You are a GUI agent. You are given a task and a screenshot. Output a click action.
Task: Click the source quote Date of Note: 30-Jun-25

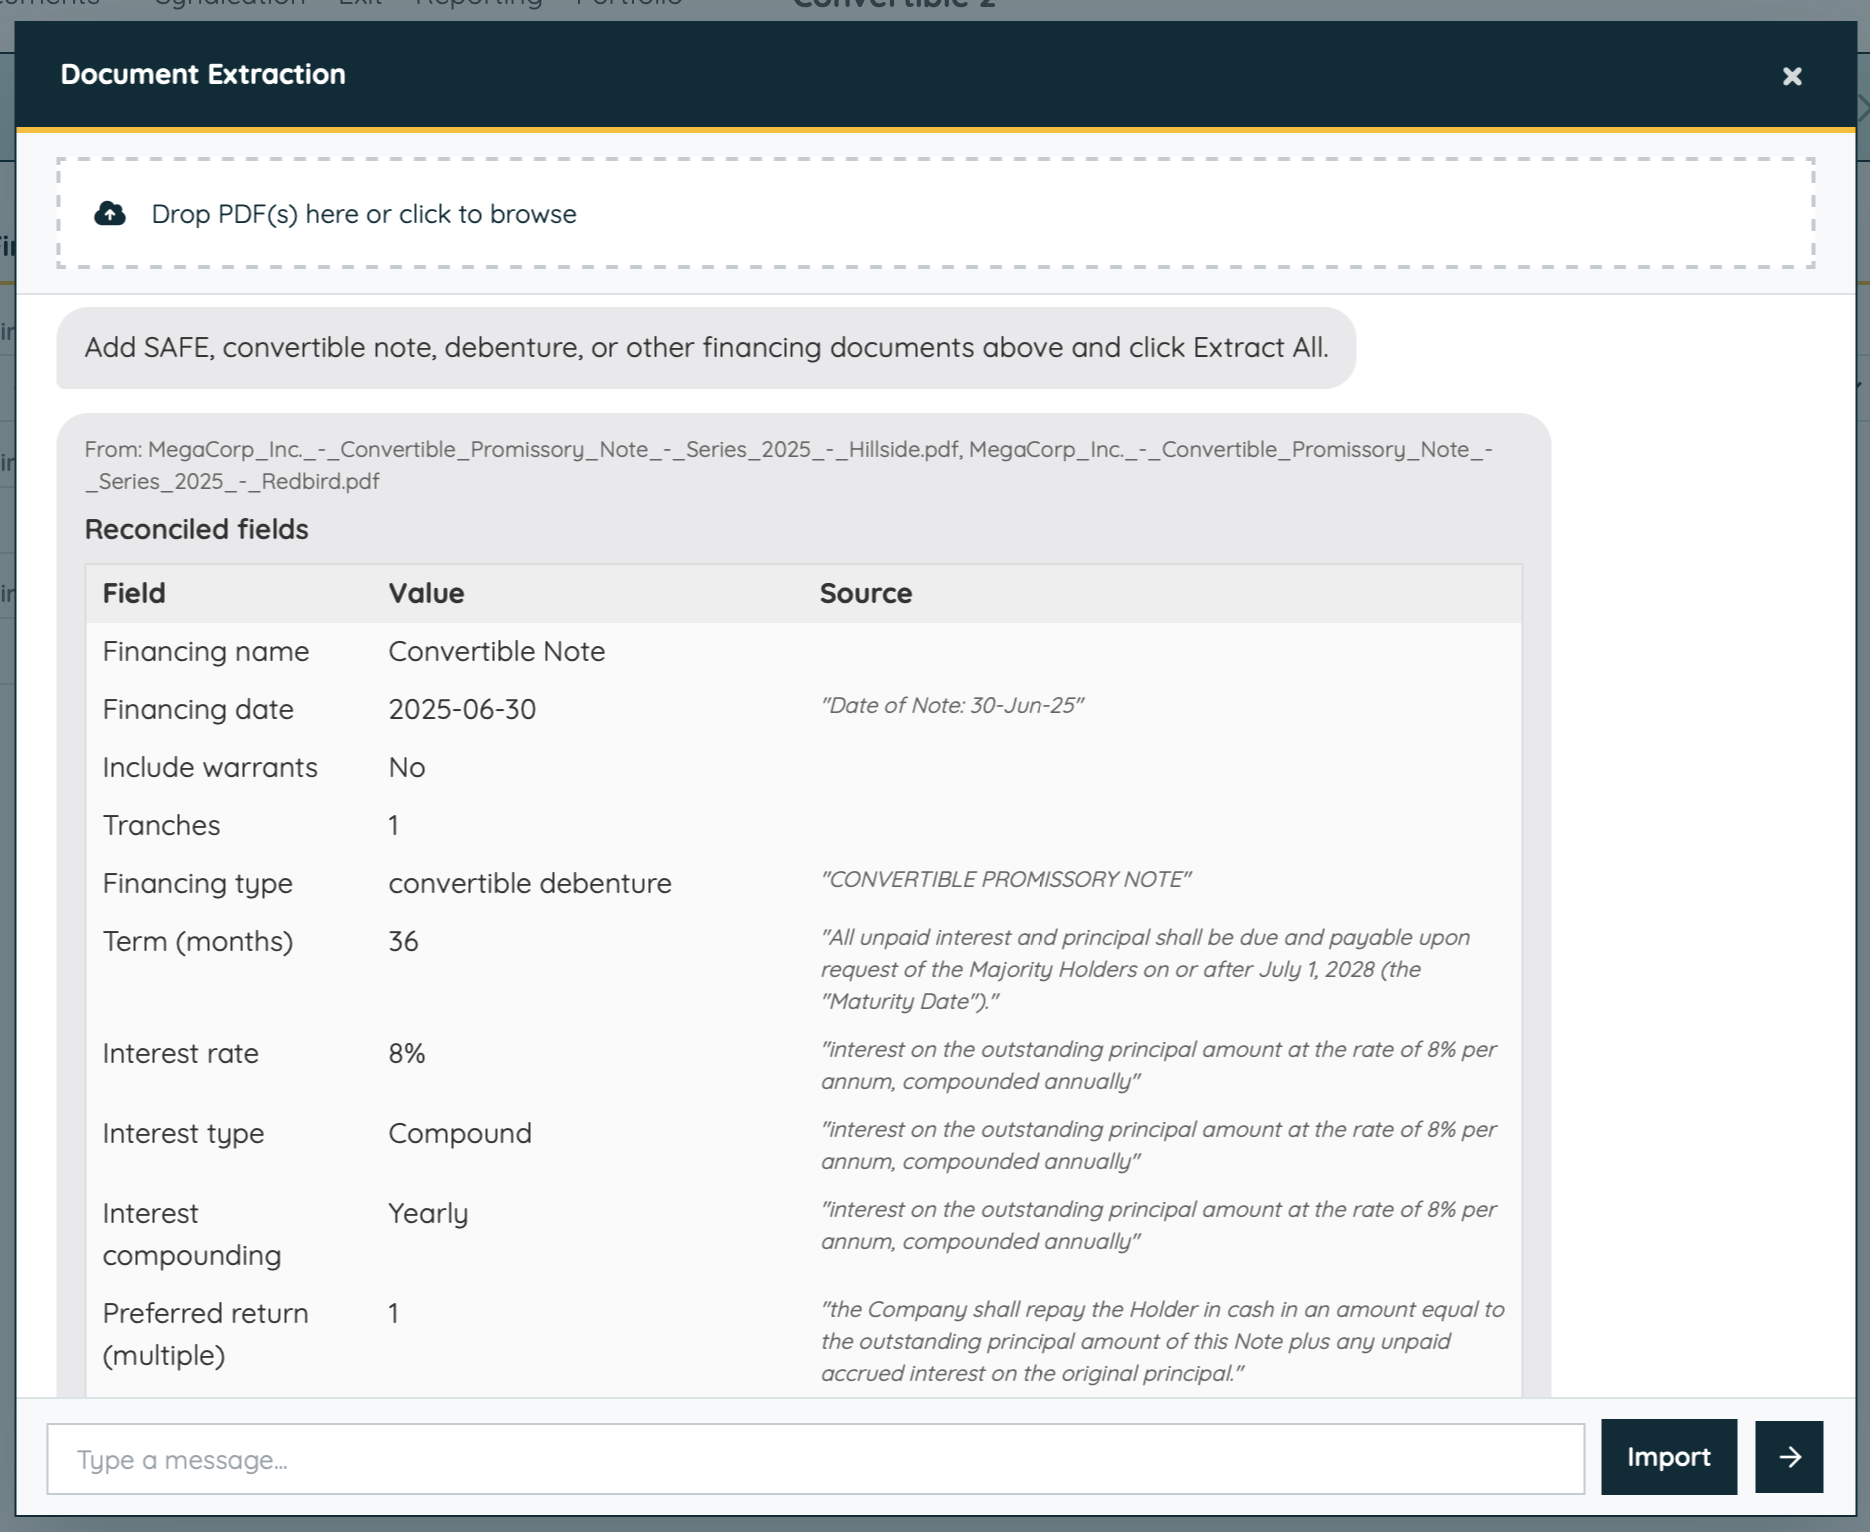click(x=953, y=705)
